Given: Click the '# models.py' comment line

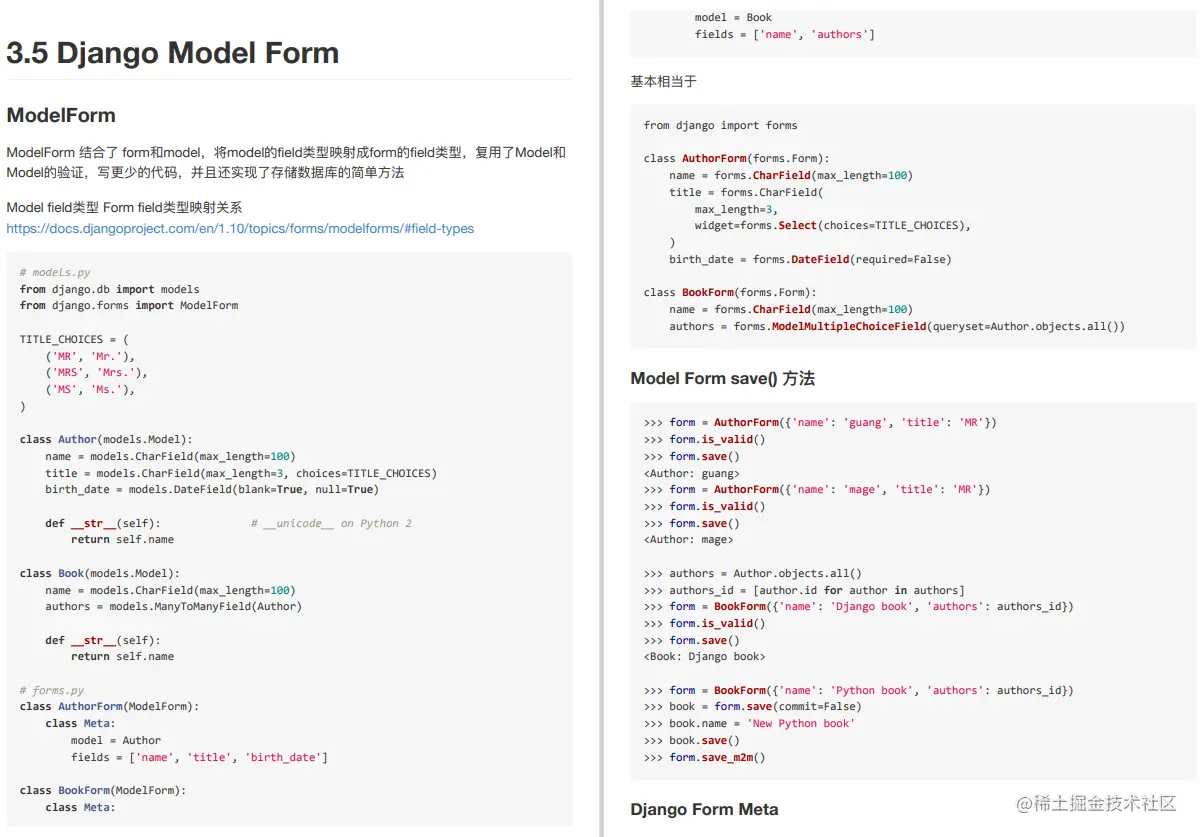Looking at the screenshot, I should tap(55, 272).
